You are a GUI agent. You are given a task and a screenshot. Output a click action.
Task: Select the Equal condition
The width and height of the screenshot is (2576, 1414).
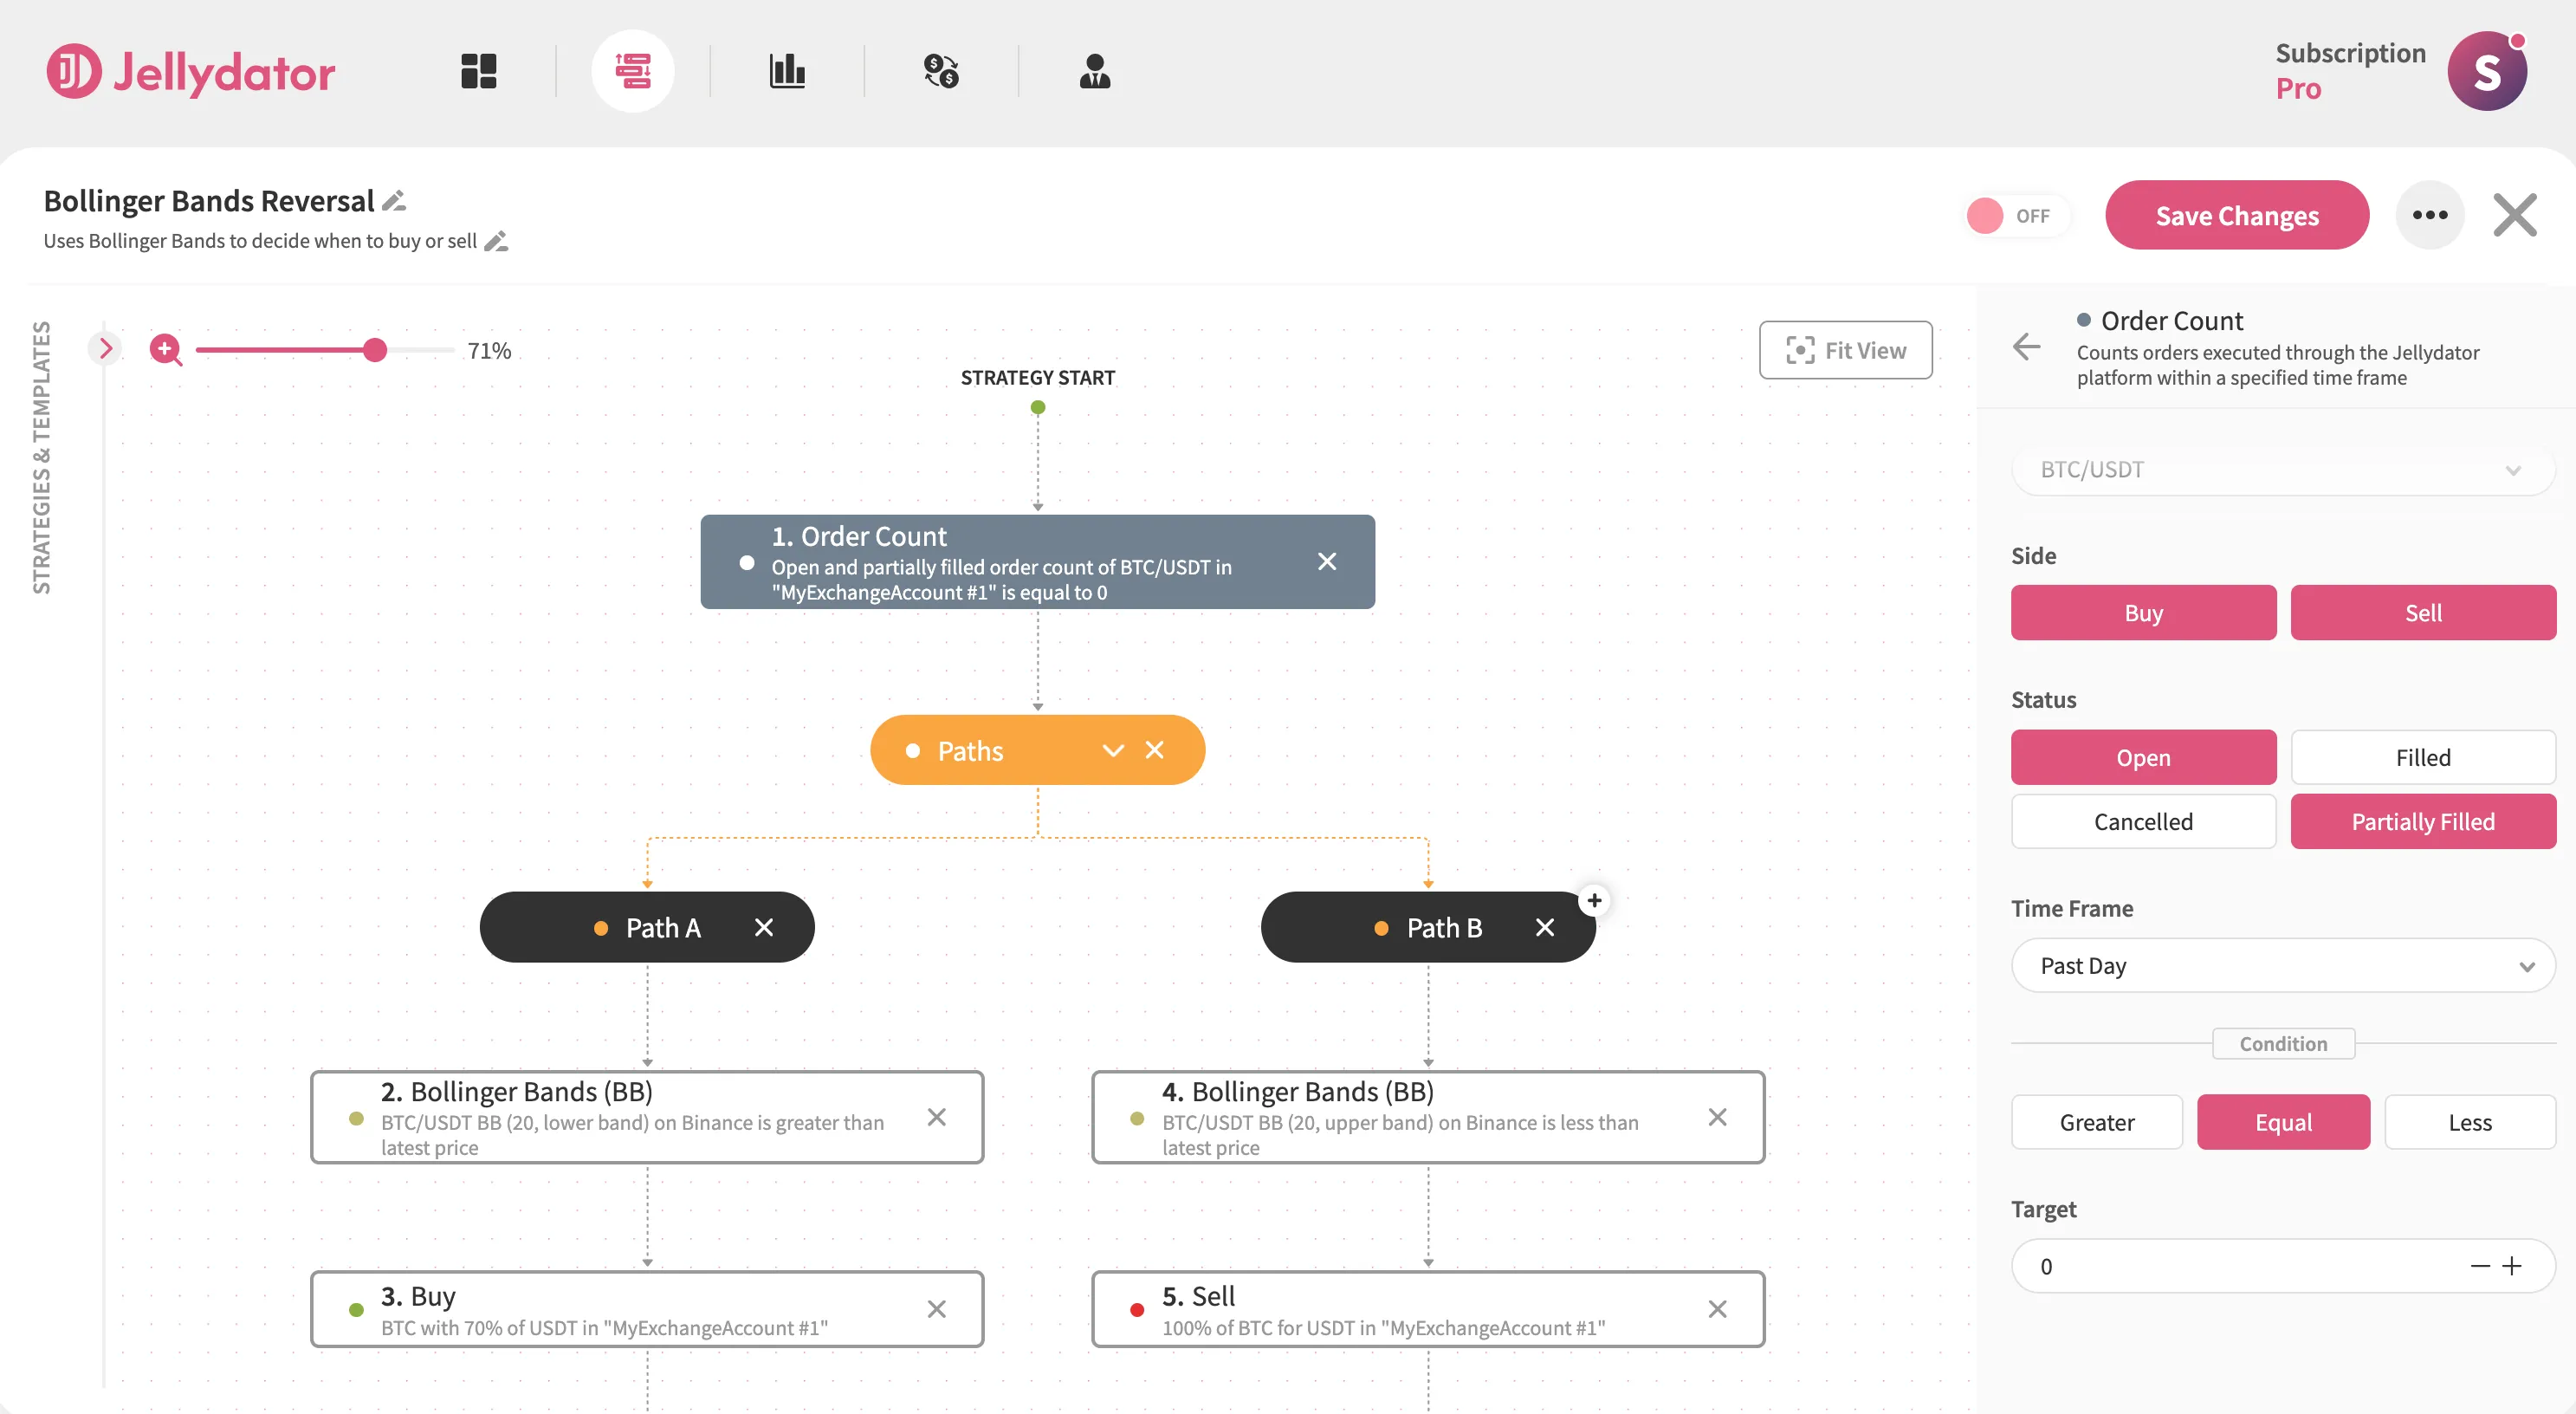[2283, 1122]
